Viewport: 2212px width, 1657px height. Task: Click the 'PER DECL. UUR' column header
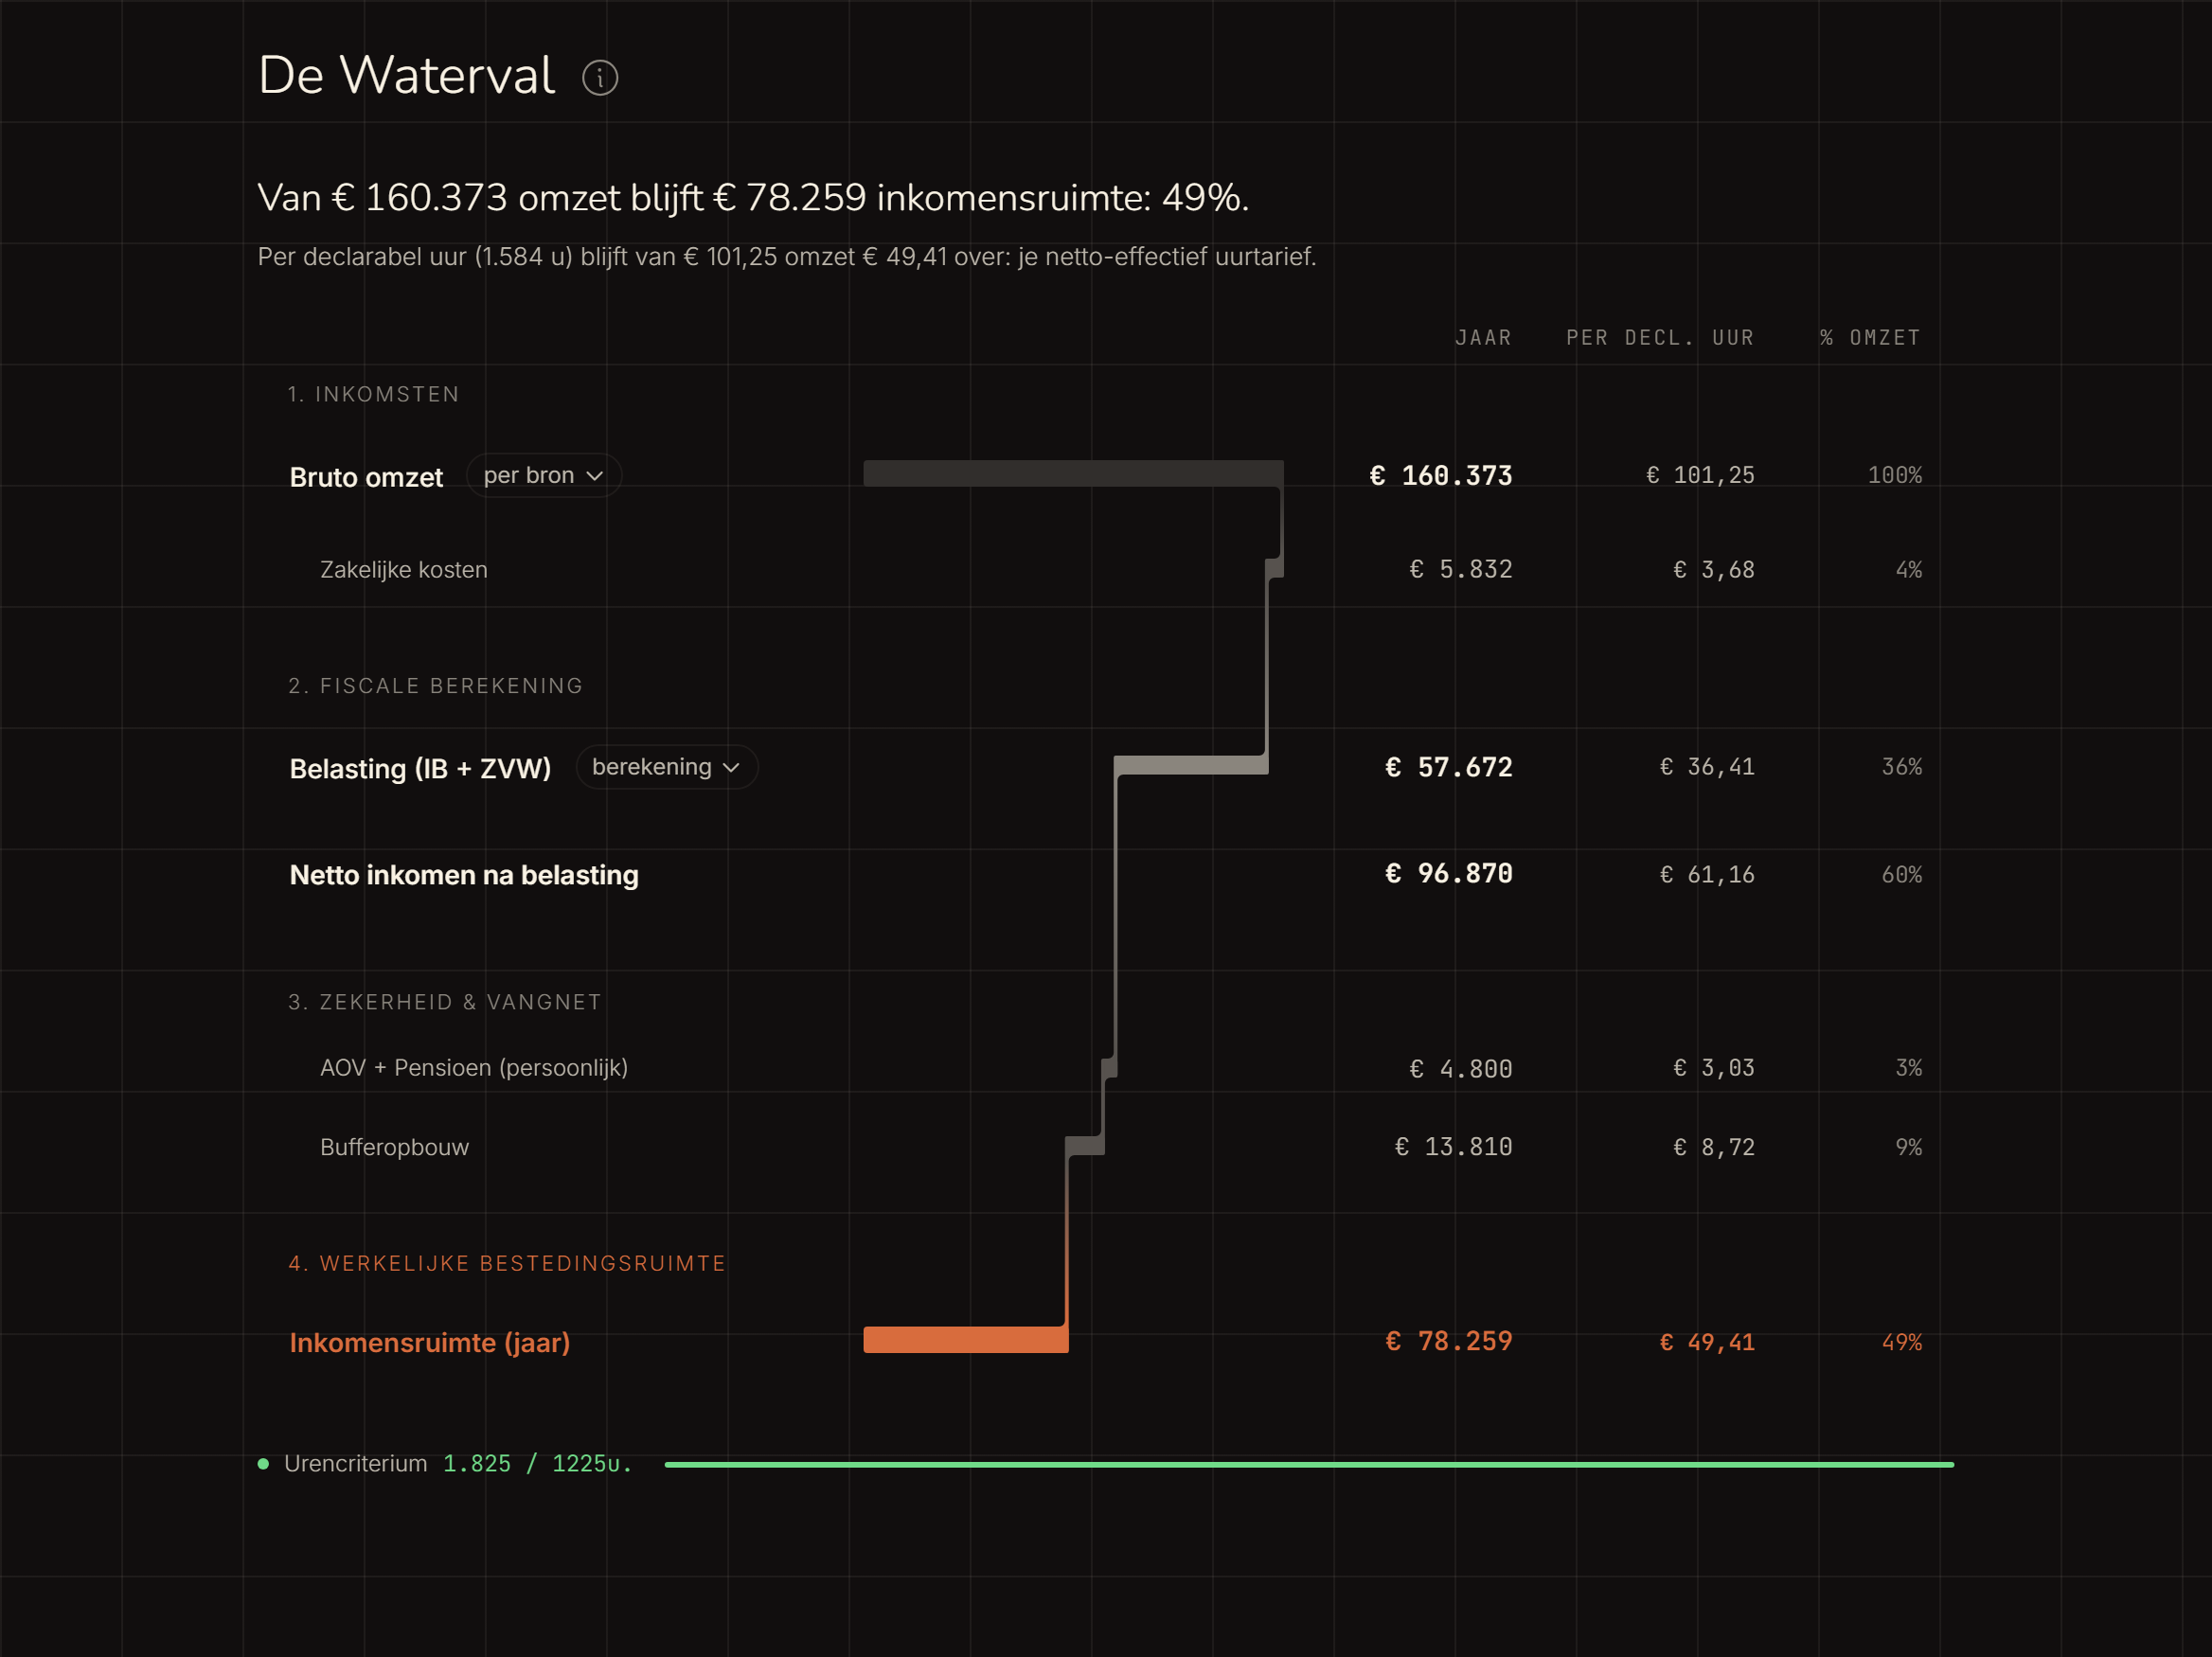point(1660,338)
